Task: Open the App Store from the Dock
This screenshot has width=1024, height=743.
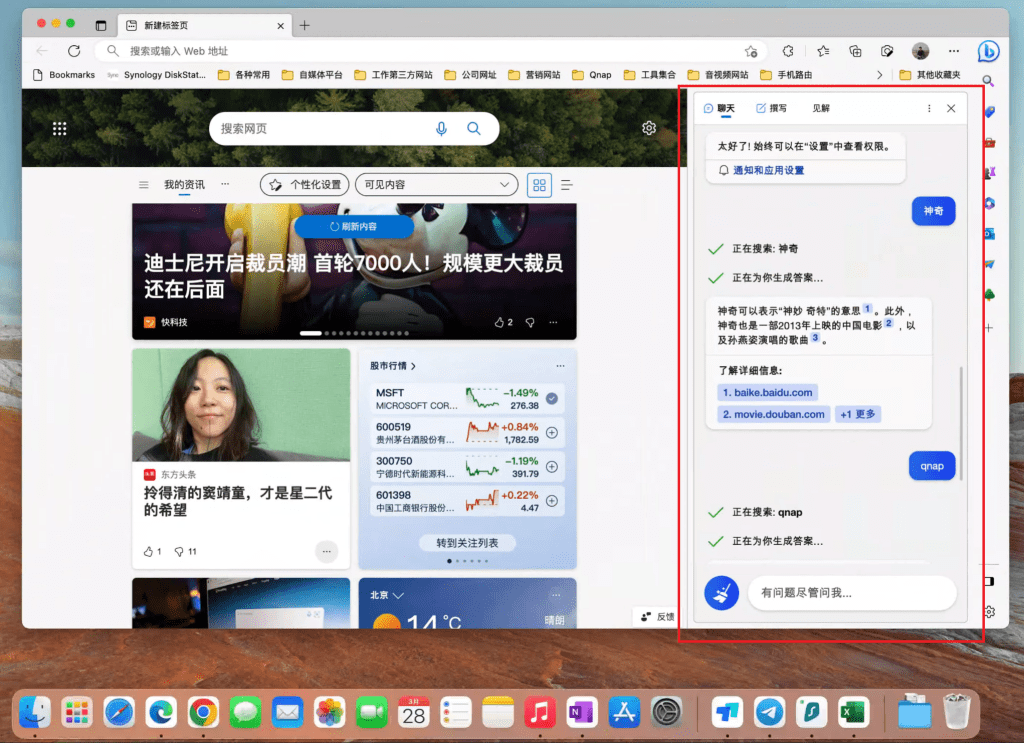Action: click(x=624, y=712)
